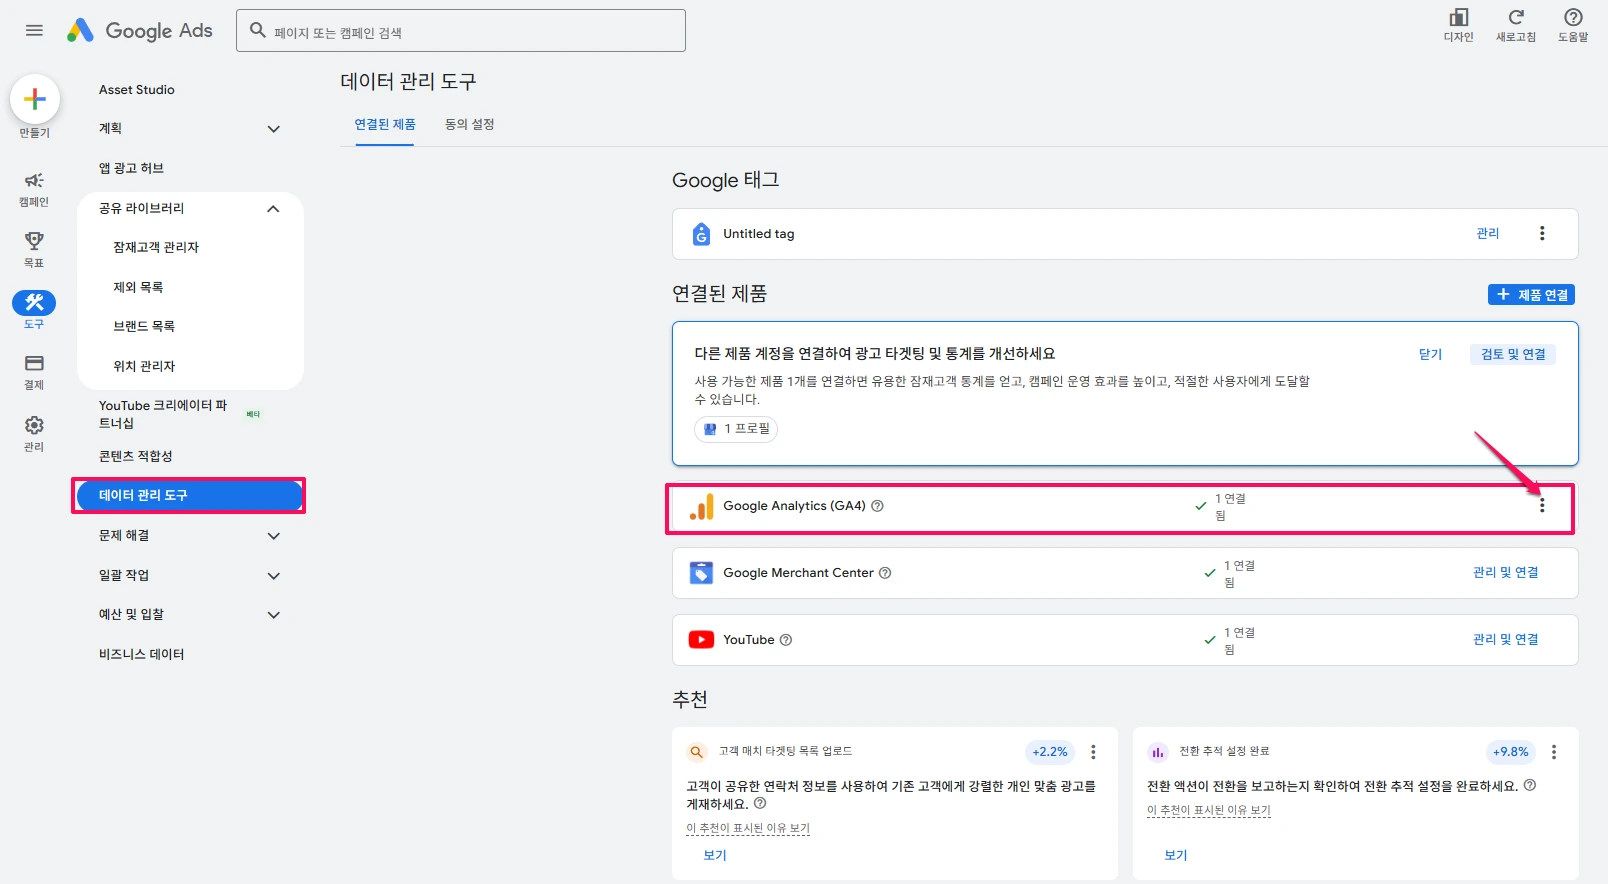Click 보기 on 고객 매치 타겟팅 card
The image size is (1608, 884).
715,855
